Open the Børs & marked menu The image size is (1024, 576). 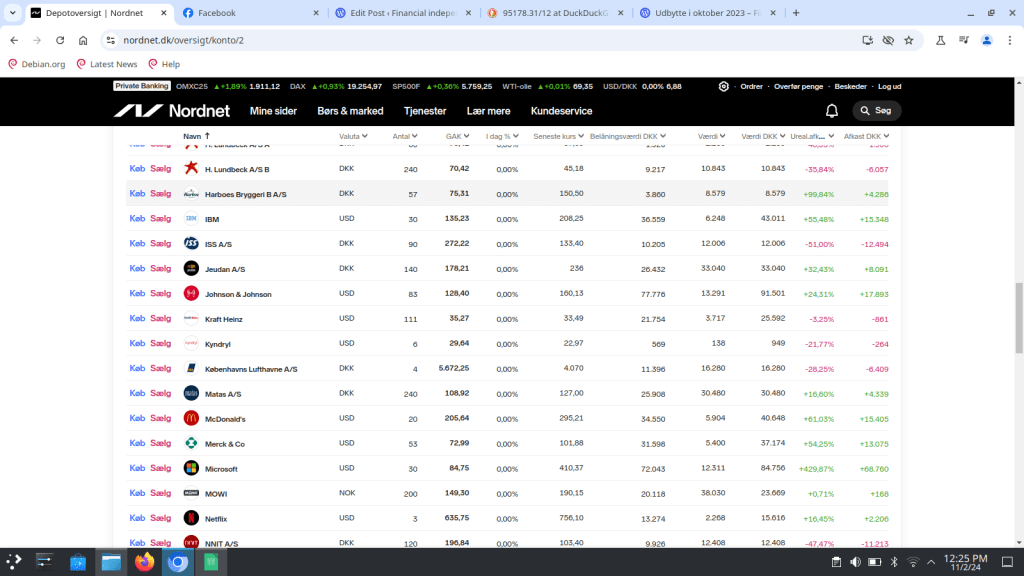(350, 111)
